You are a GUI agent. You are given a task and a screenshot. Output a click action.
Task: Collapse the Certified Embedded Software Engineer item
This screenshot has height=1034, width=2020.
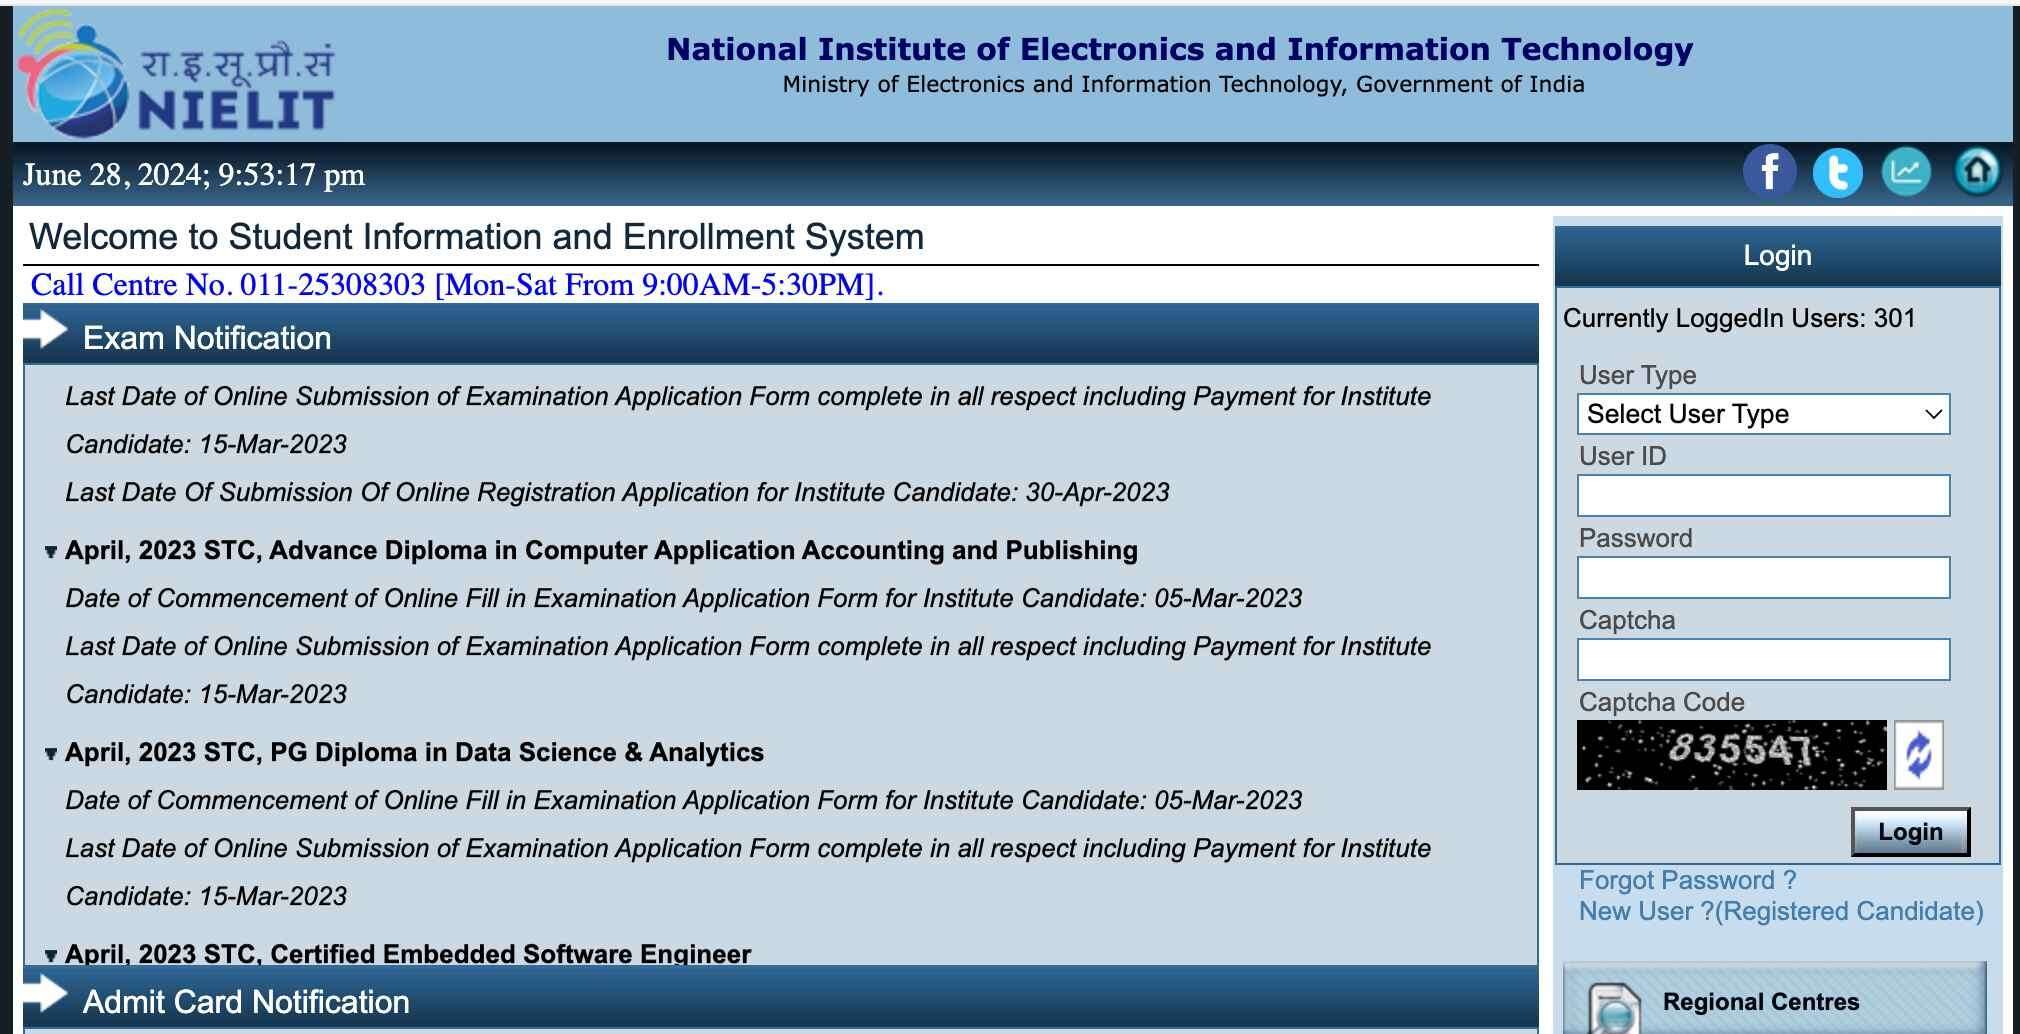[51, 956]
